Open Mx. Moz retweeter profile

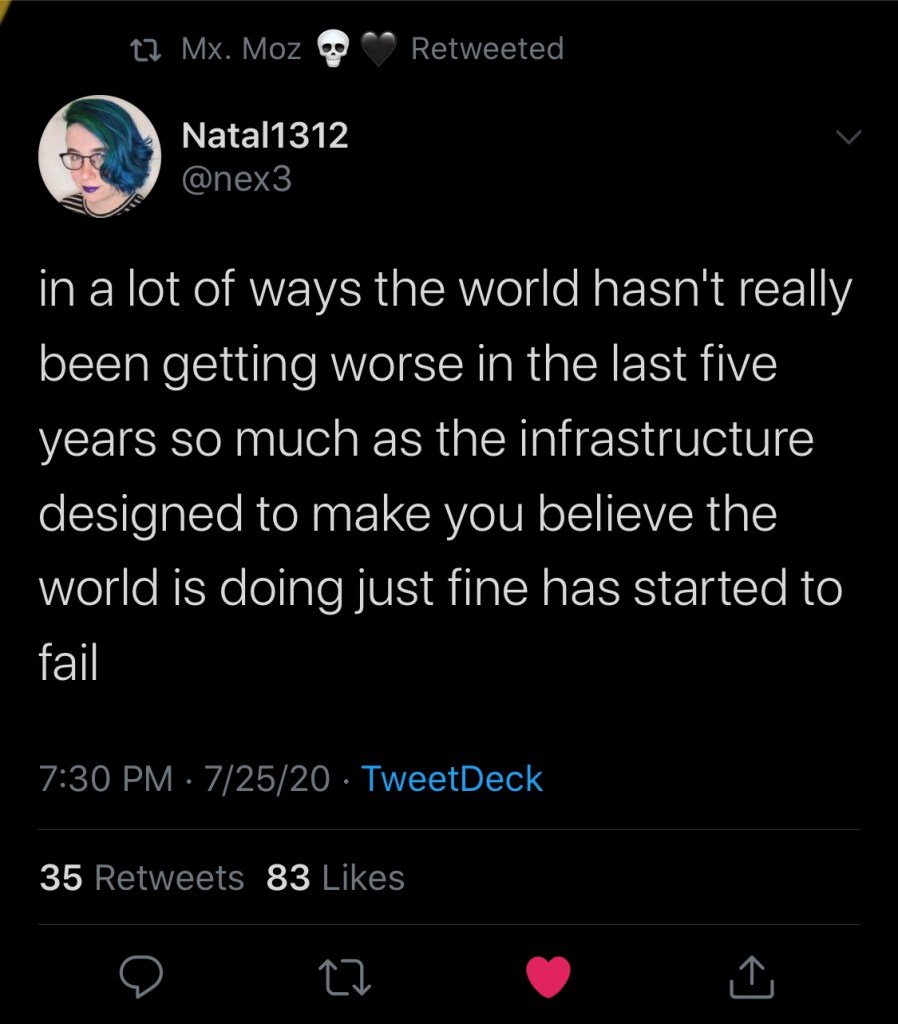[241, 48]
